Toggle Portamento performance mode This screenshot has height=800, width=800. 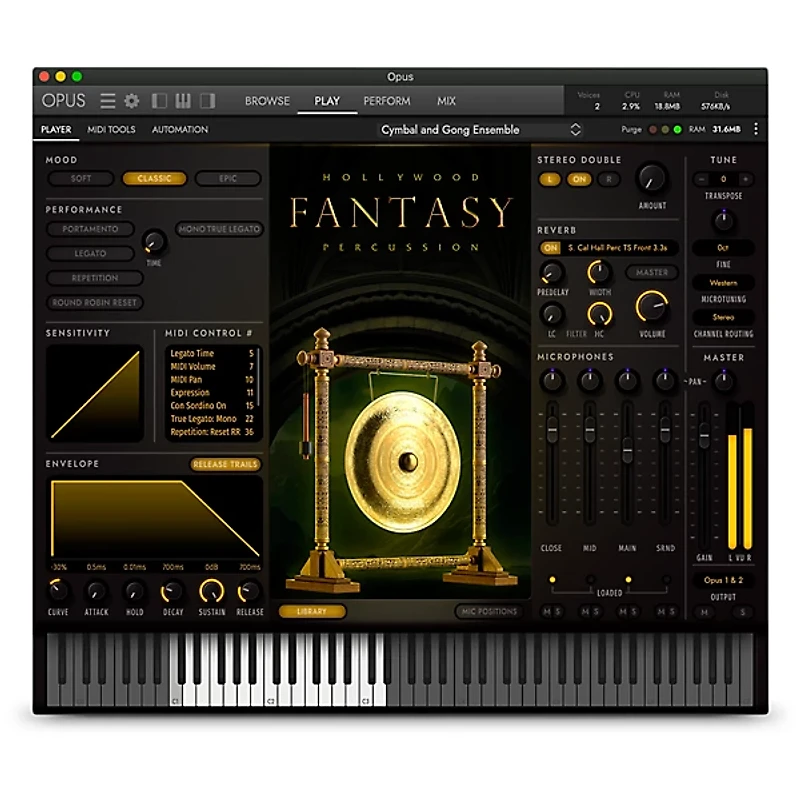tap(90, 229)
